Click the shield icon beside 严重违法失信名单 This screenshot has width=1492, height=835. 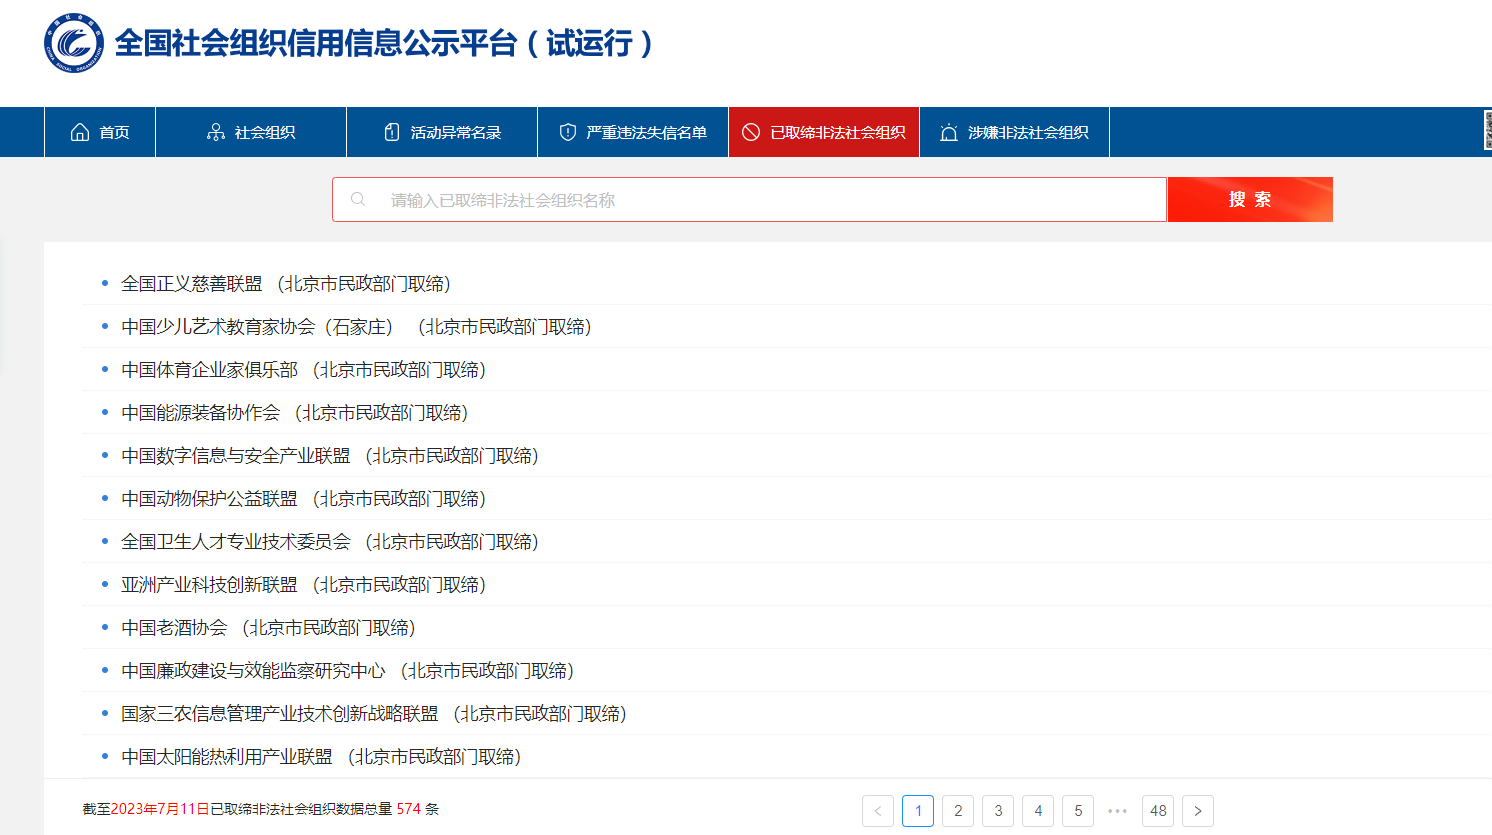pos(568,132)
